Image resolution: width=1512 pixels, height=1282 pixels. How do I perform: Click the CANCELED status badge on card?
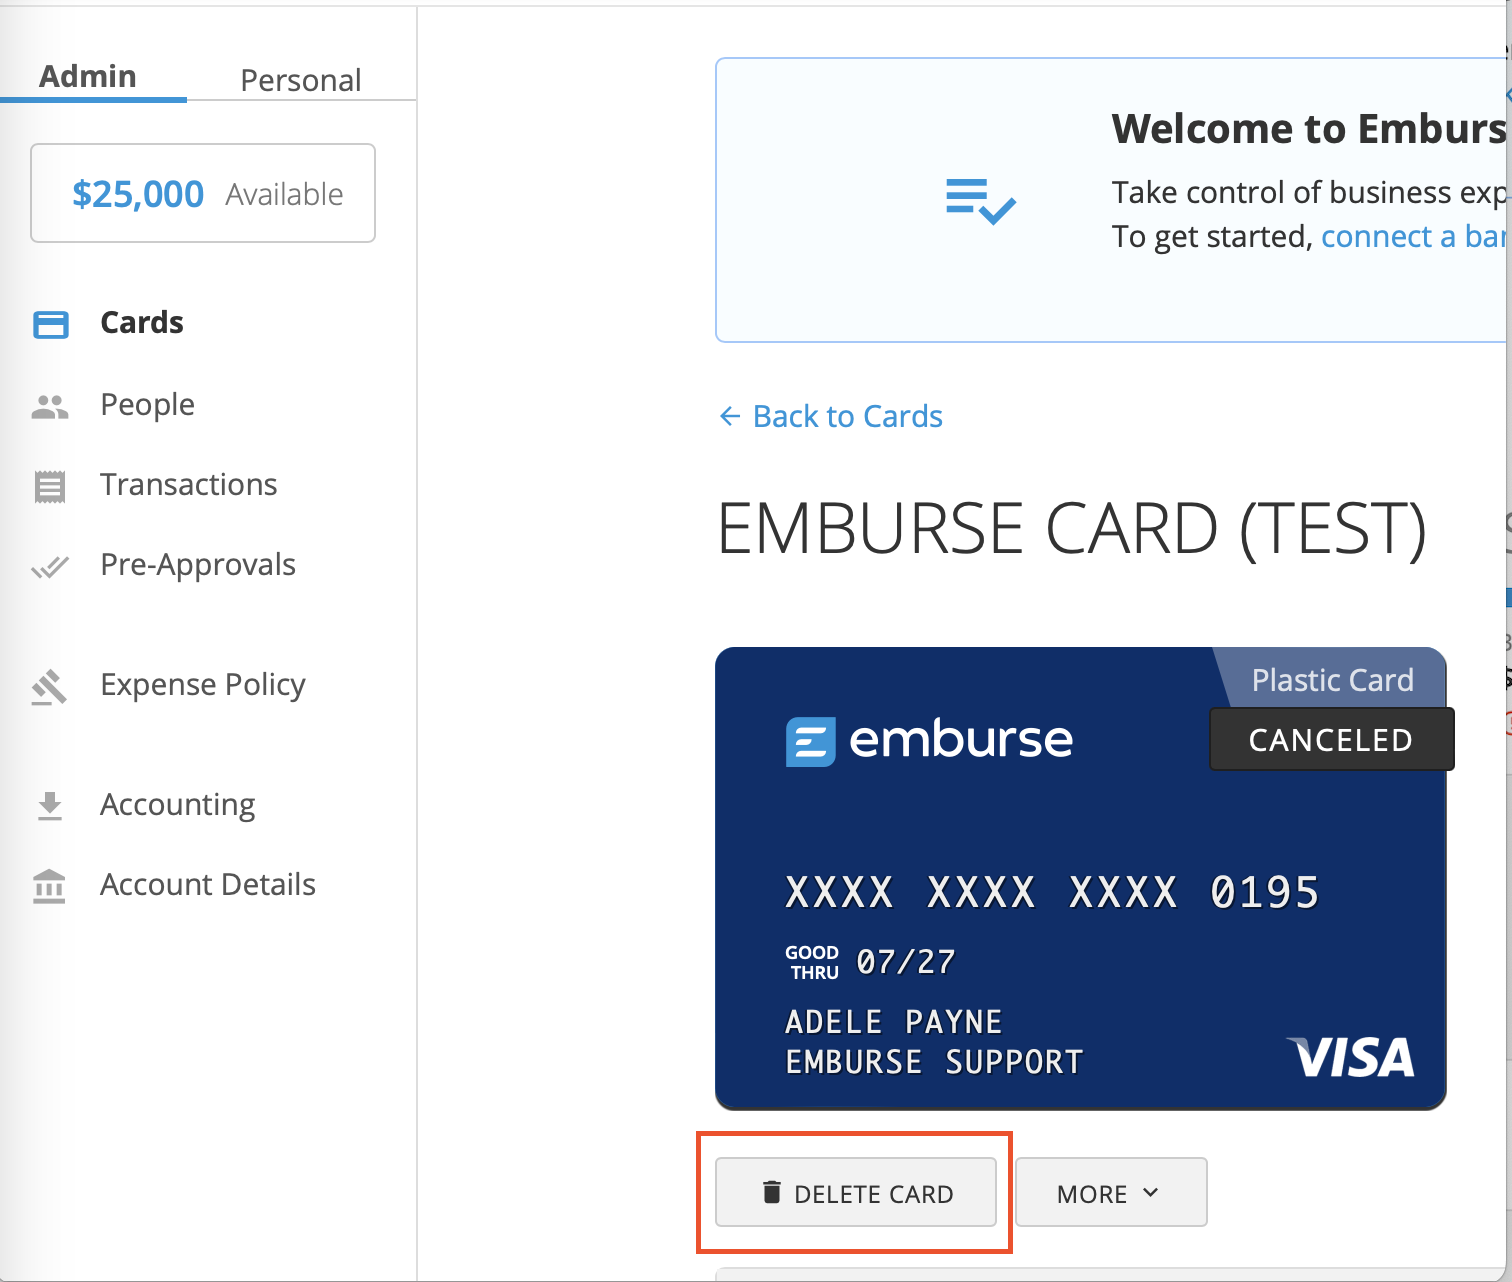pos(1331,740)
